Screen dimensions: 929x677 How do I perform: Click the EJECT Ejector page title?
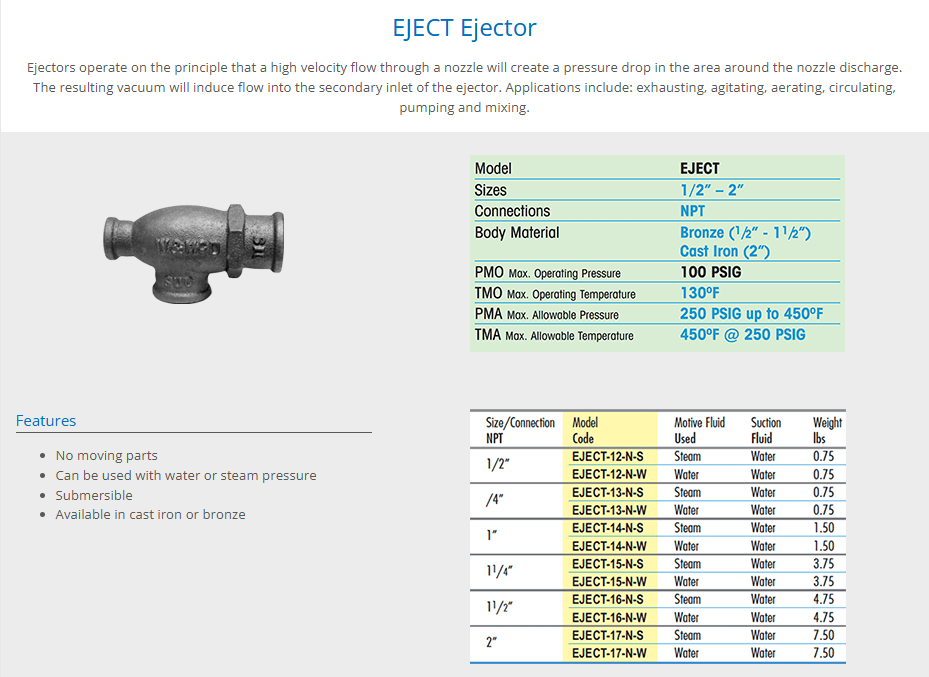(x=464, y=27)
